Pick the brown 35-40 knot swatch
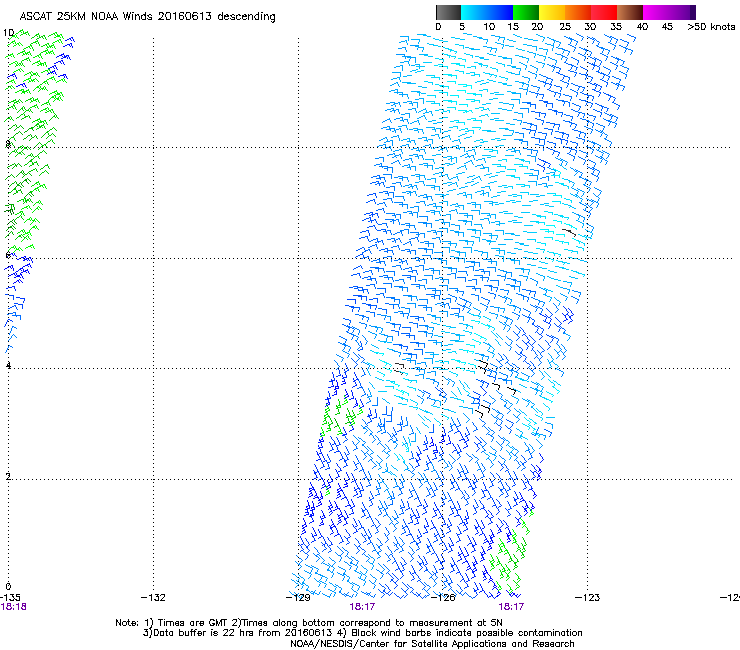740x650 pixels. click(630, 12)
